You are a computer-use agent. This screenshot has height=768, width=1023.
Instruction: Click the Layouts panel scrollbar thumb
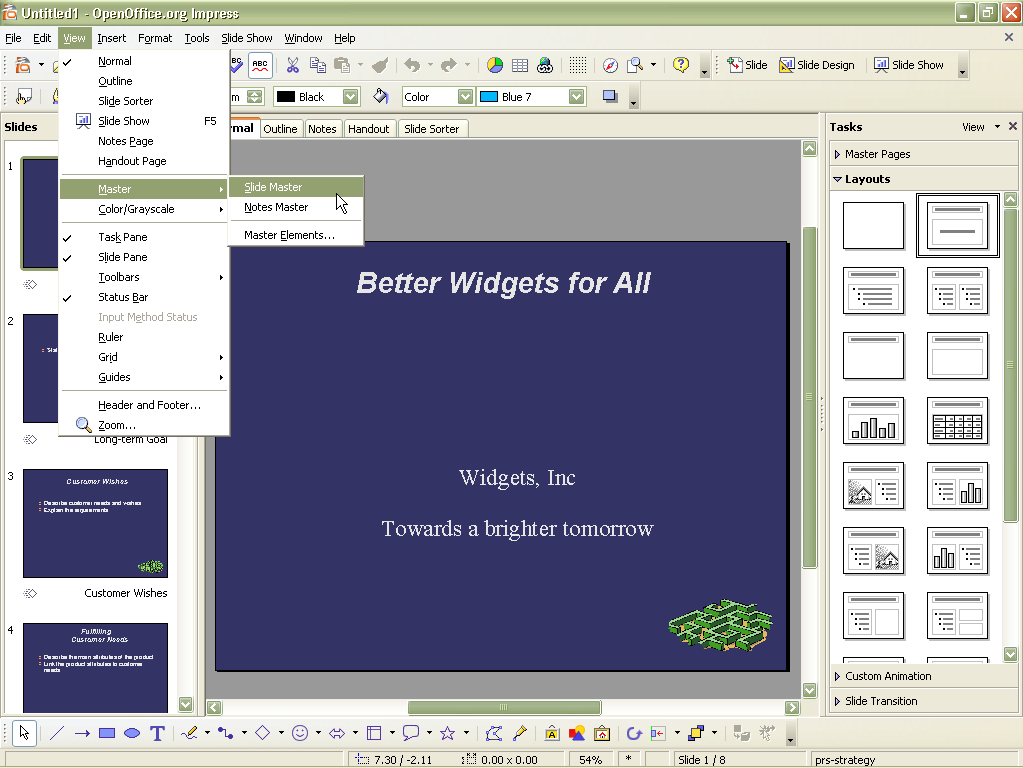[1010, 364]
